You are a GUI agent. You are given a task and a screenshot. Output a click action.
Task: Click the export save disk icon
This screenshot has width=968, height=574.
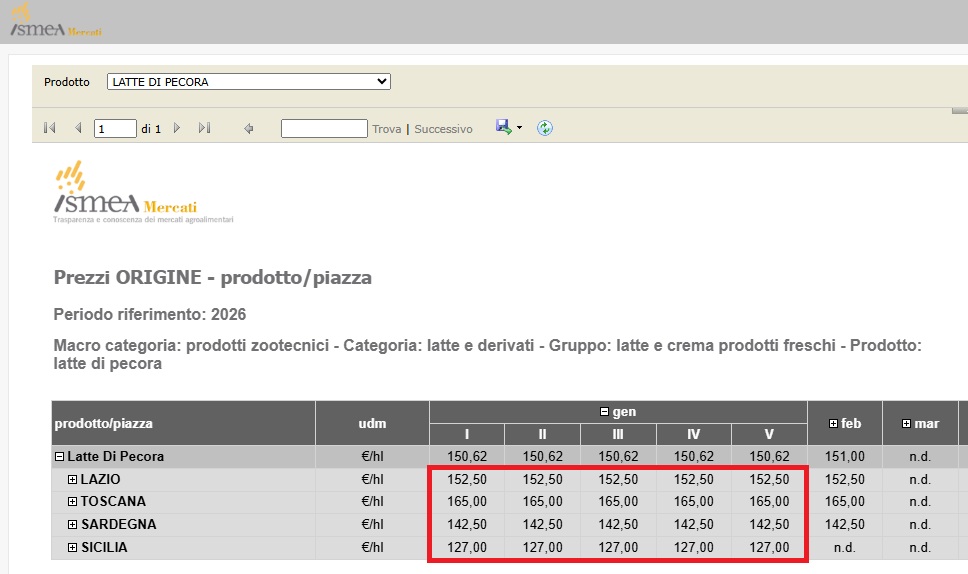coord(504,127)
